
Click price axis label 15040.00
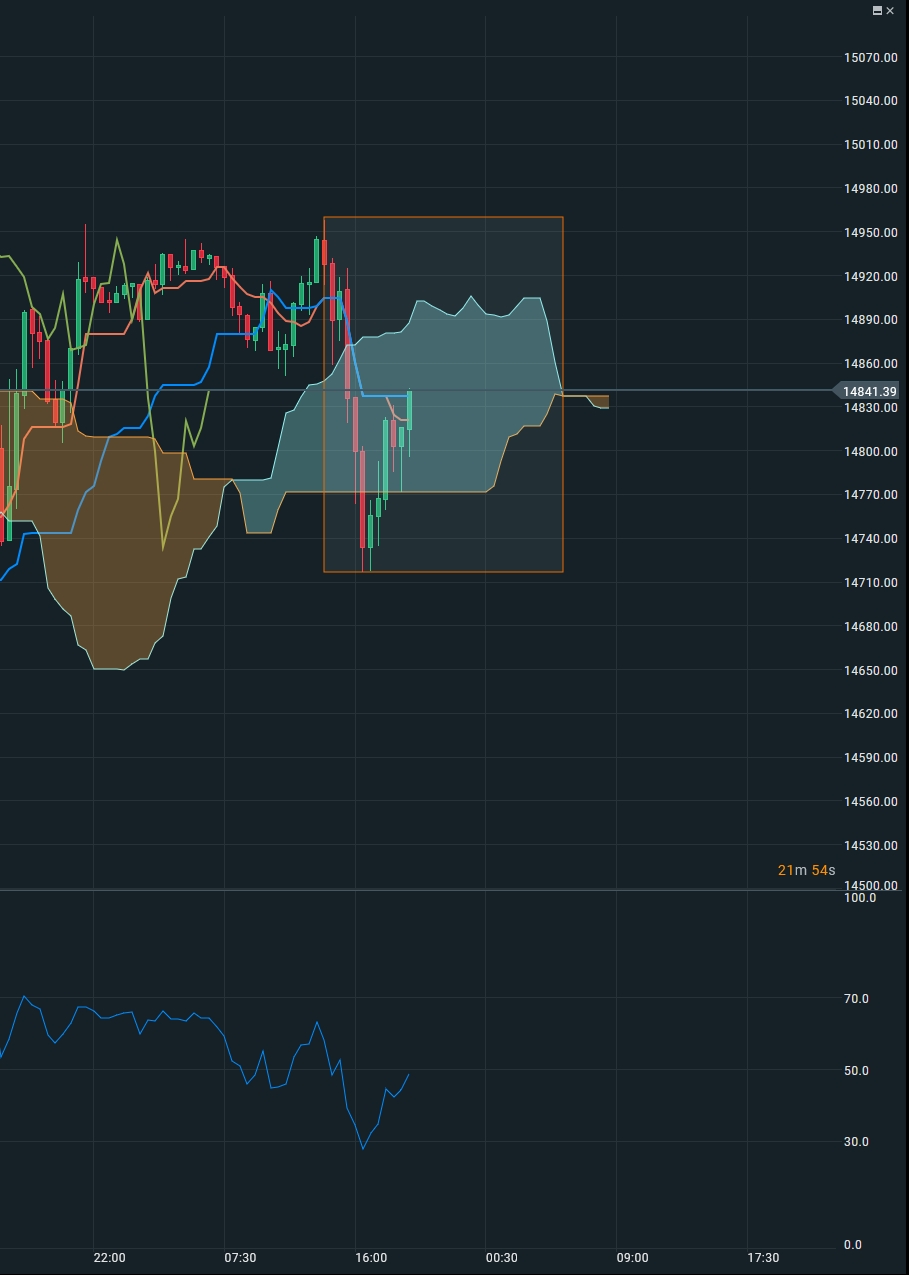pyautogui.click(x=870, y=101)
